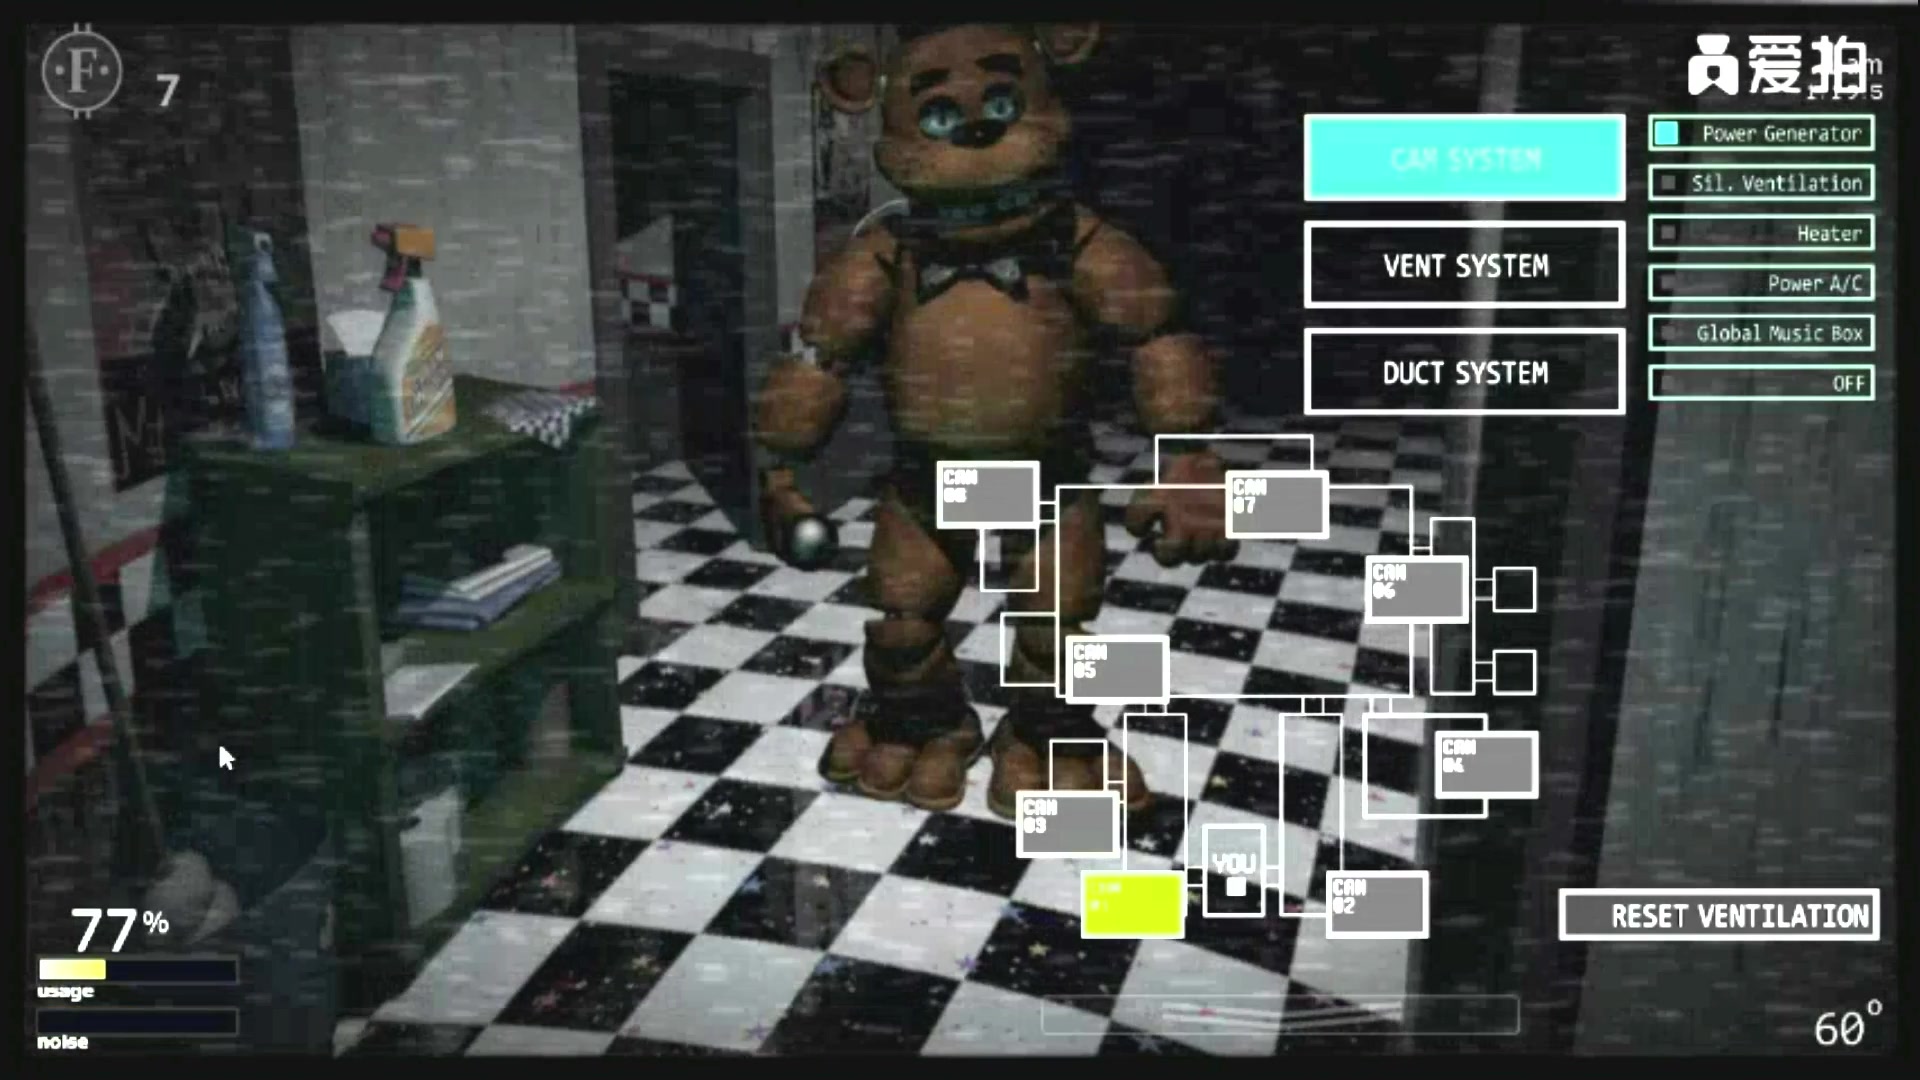This screenshot has width=1920, height=1080.
Task: Select the CAM 02 camera node
Action: tap(1371, 902)
